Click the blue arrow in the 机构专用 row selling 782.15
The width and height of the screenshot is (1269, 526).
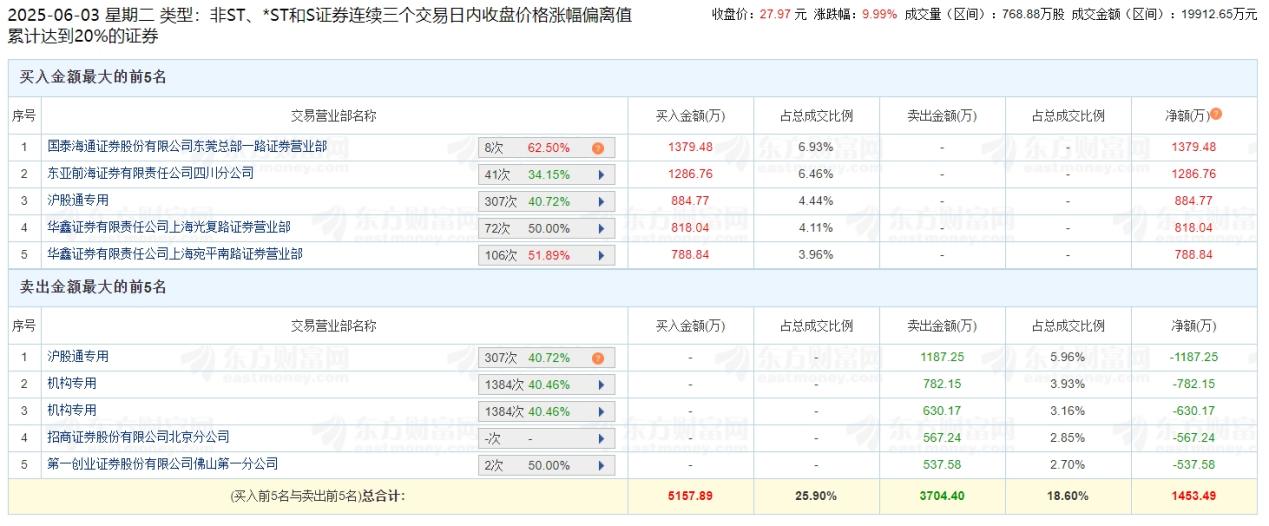[601, 384]
